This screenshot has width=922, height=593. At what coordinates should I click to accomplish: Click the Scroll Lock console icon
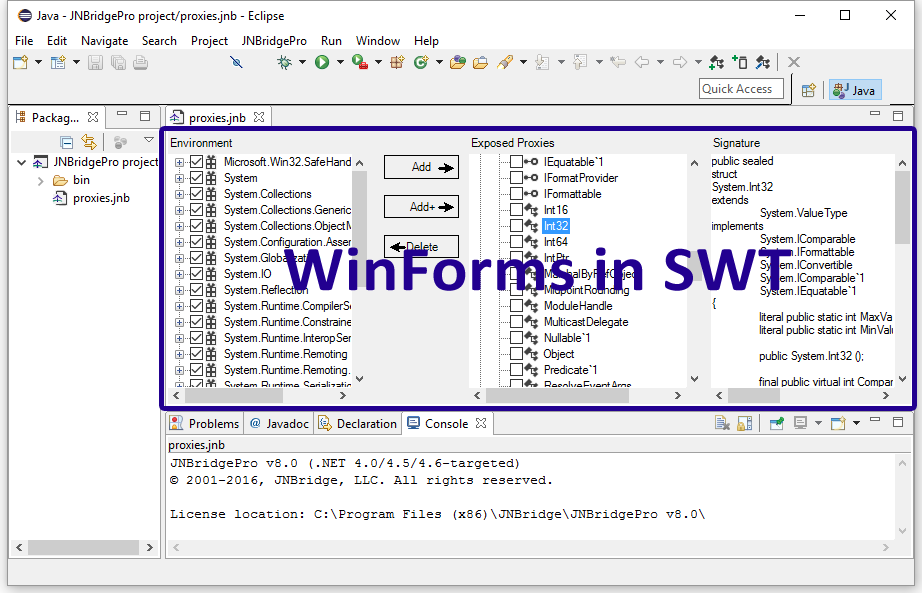click(x=744, y=424)
